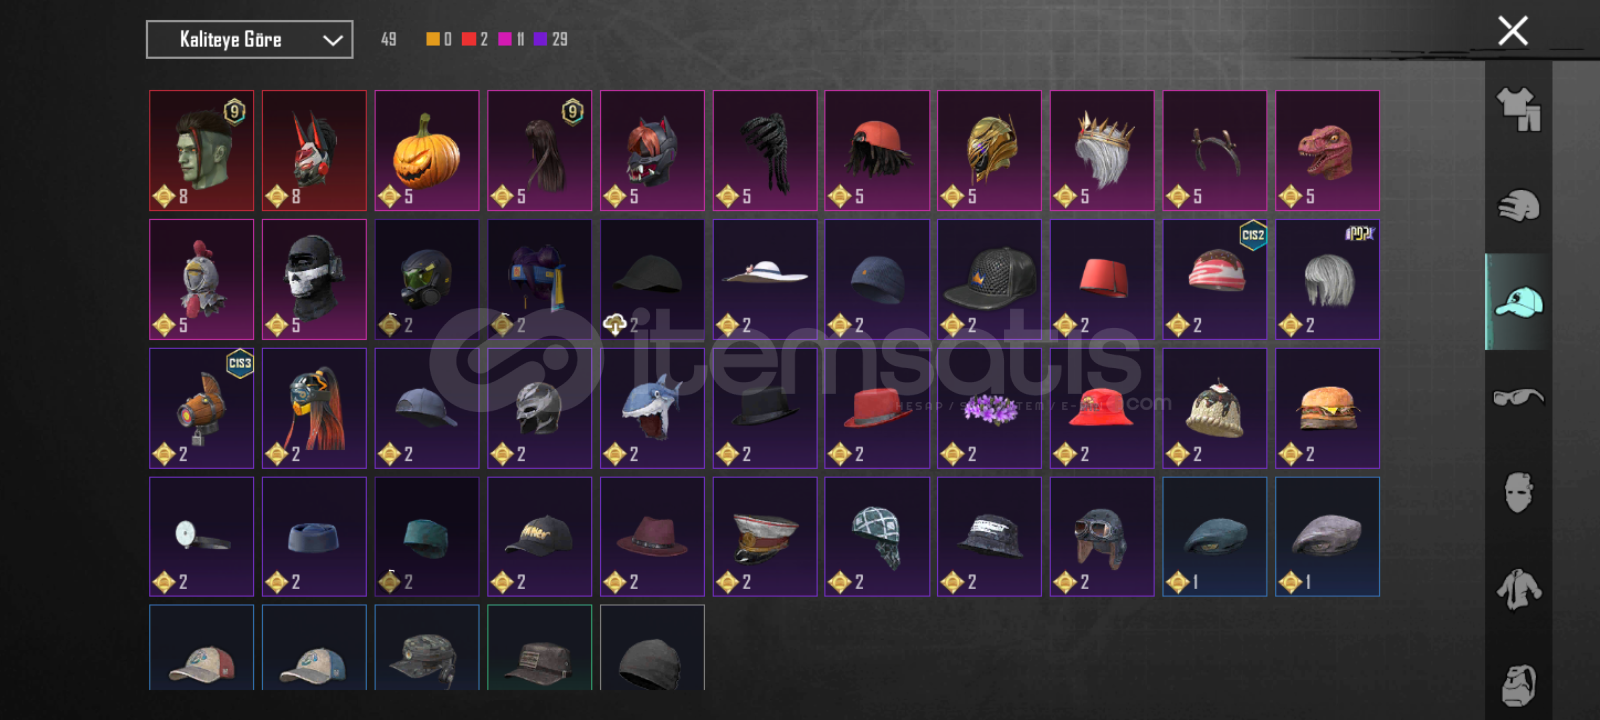This screenshot has width=1600, height=720.
Task: Click the orange quality color indicator
Action: [x=433, y=39]
